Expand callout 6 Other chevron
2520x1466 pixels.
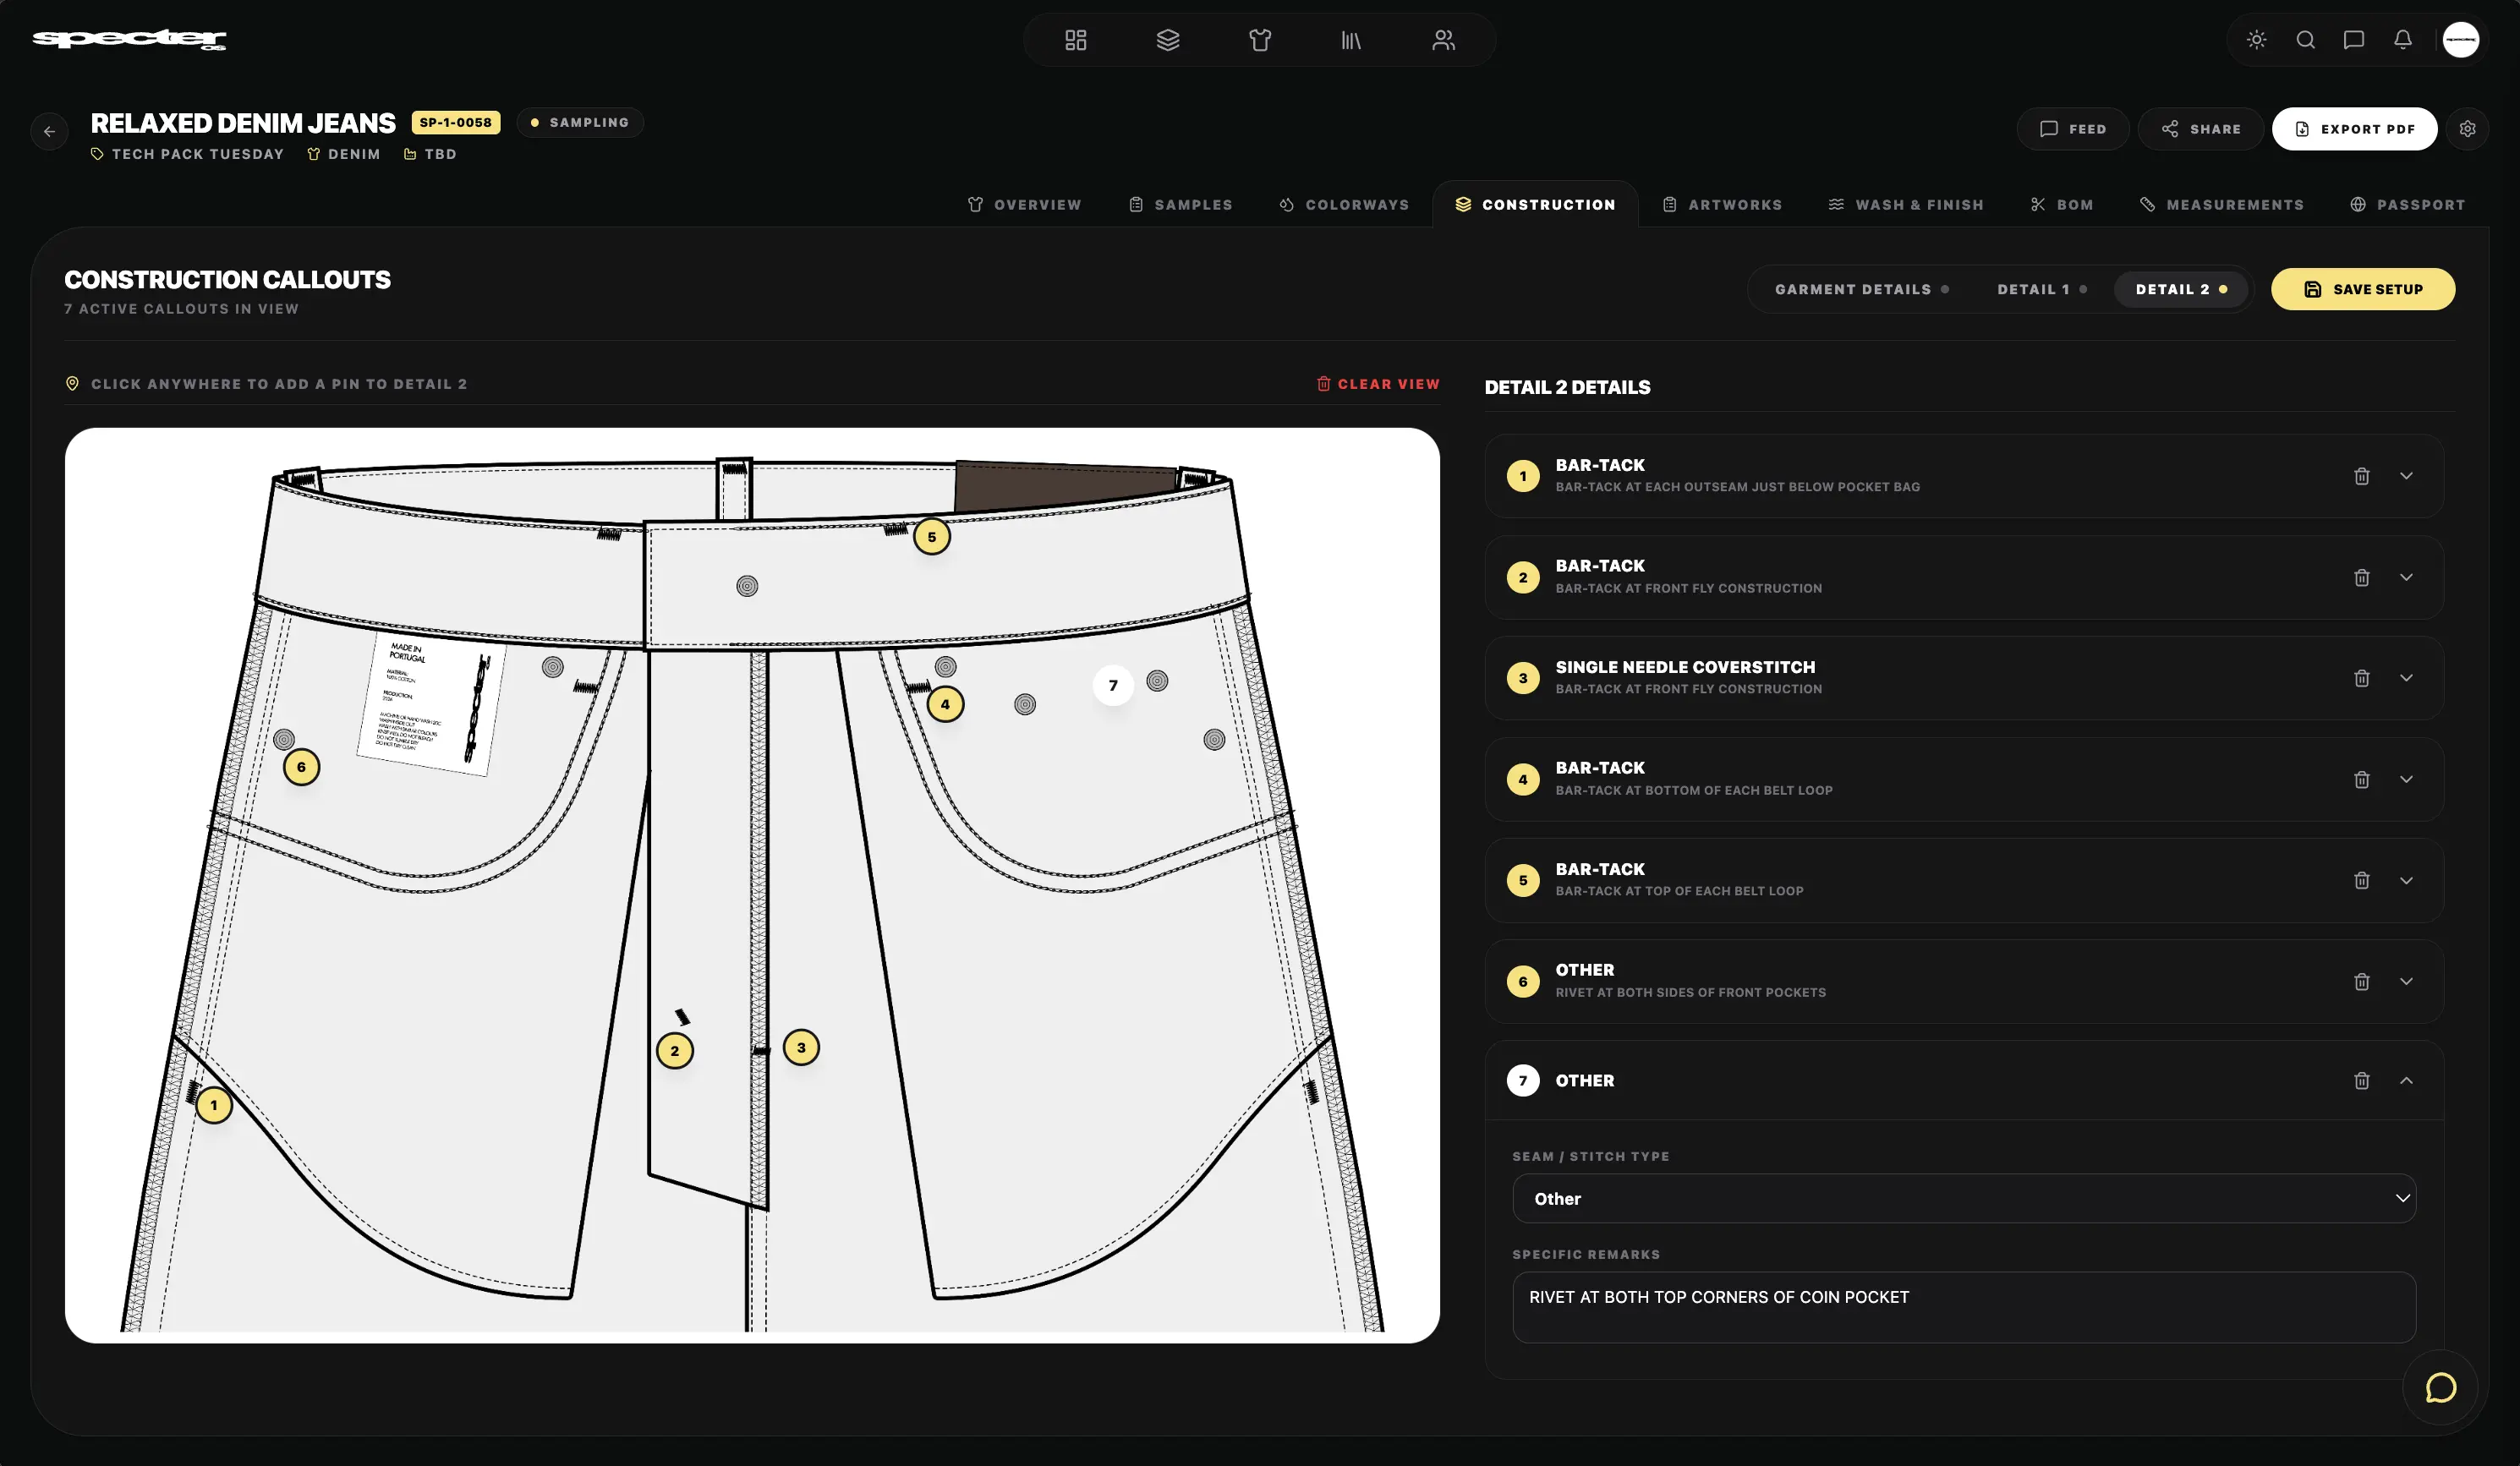(2406, 981)
